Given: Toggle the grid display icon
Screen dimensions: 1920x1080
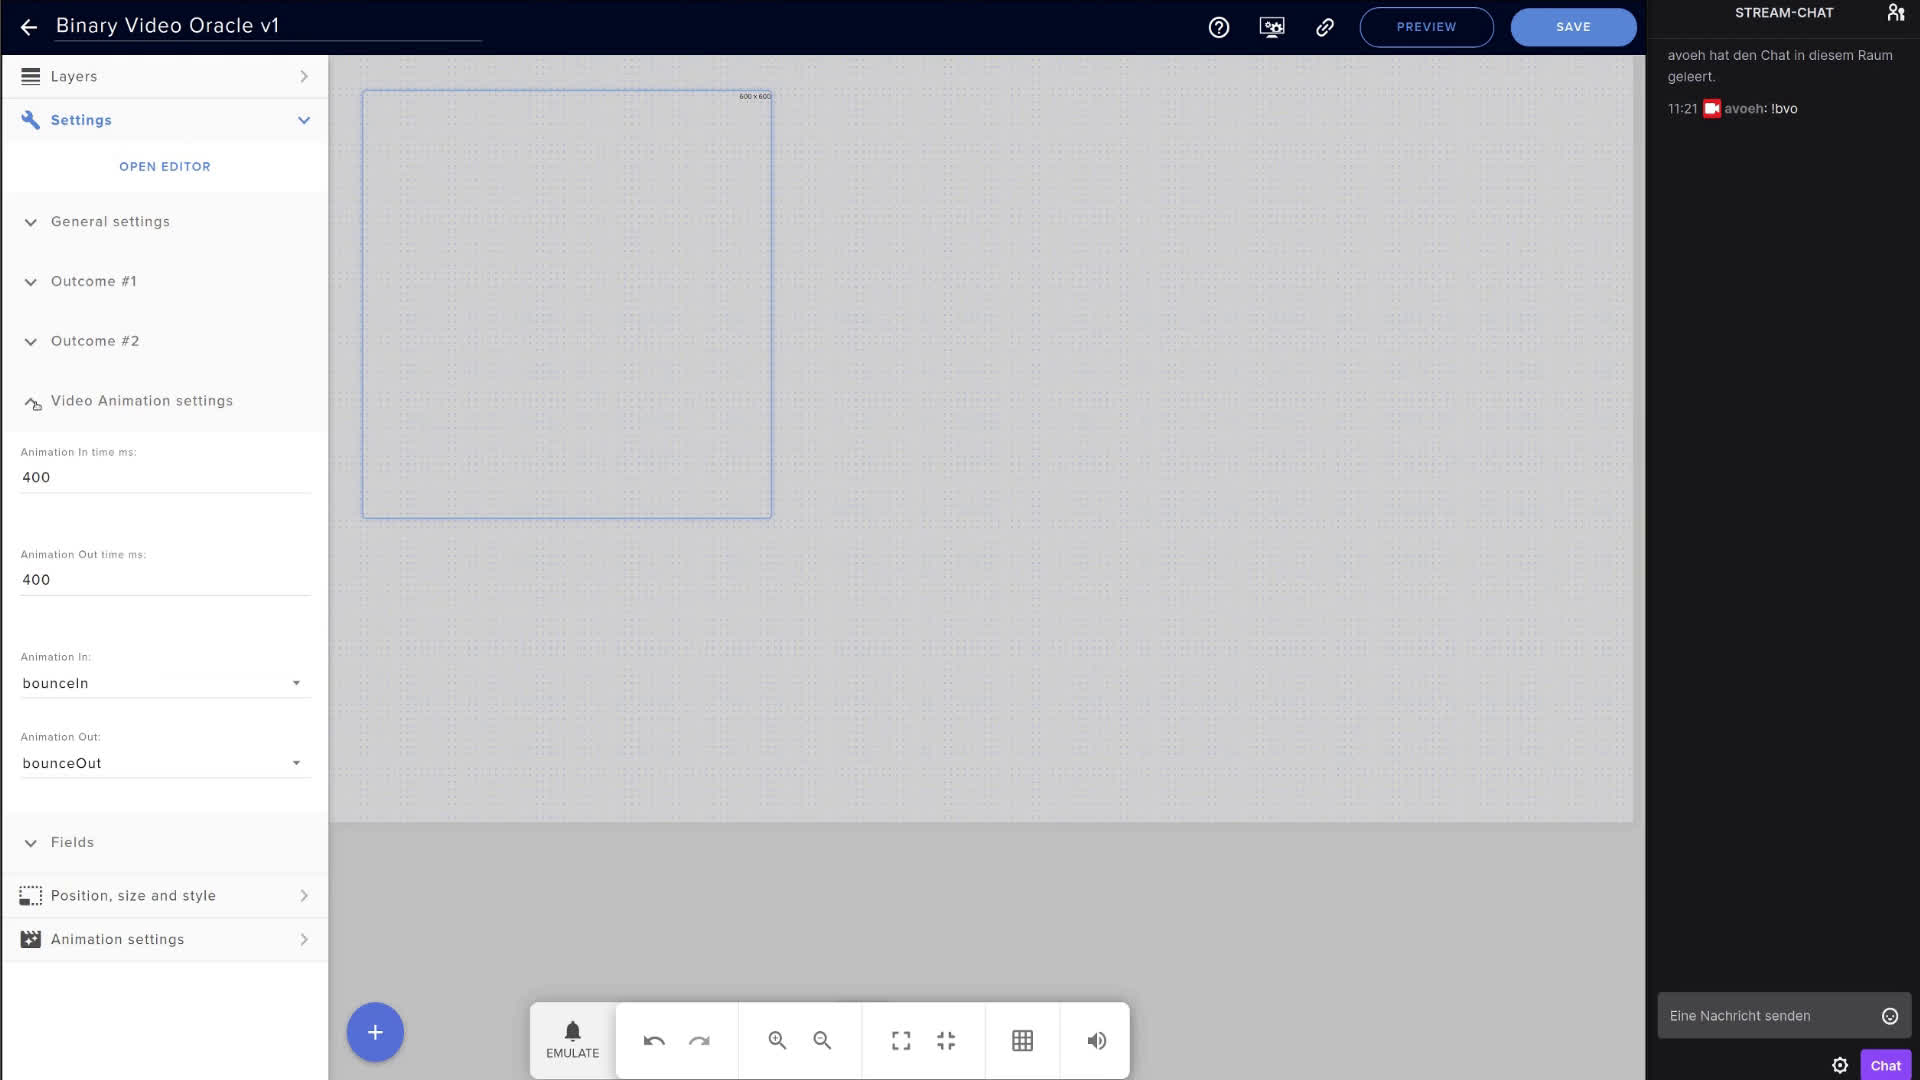Looking at the screenshot, I should coord(1022,1040).
